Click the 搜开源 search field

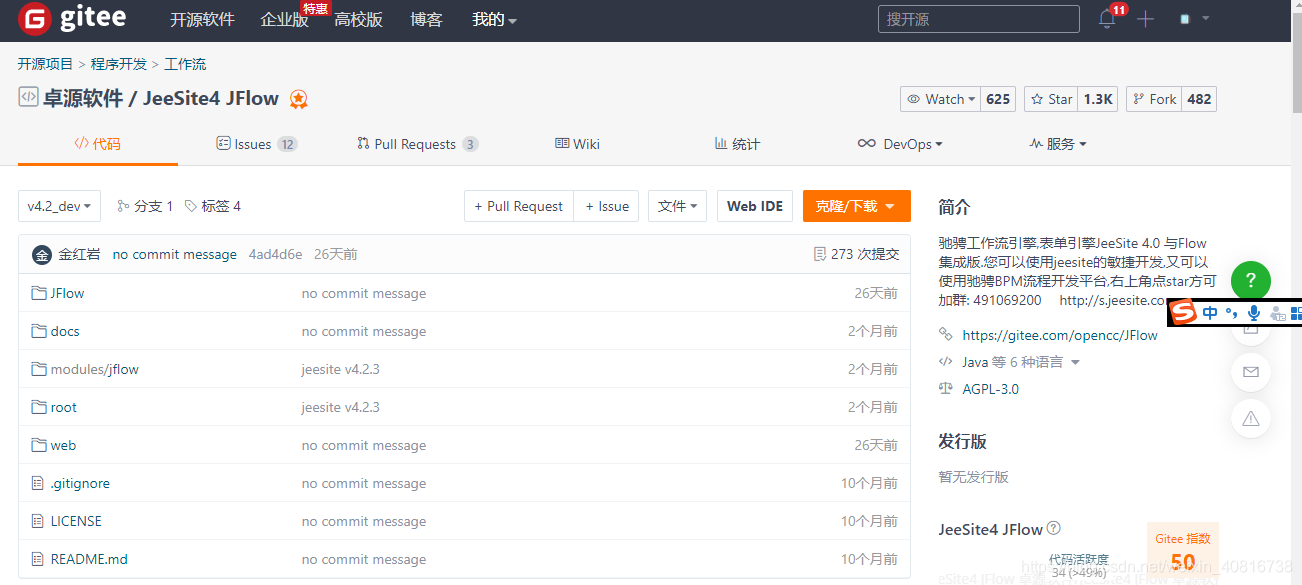click(x=978, y=19)
